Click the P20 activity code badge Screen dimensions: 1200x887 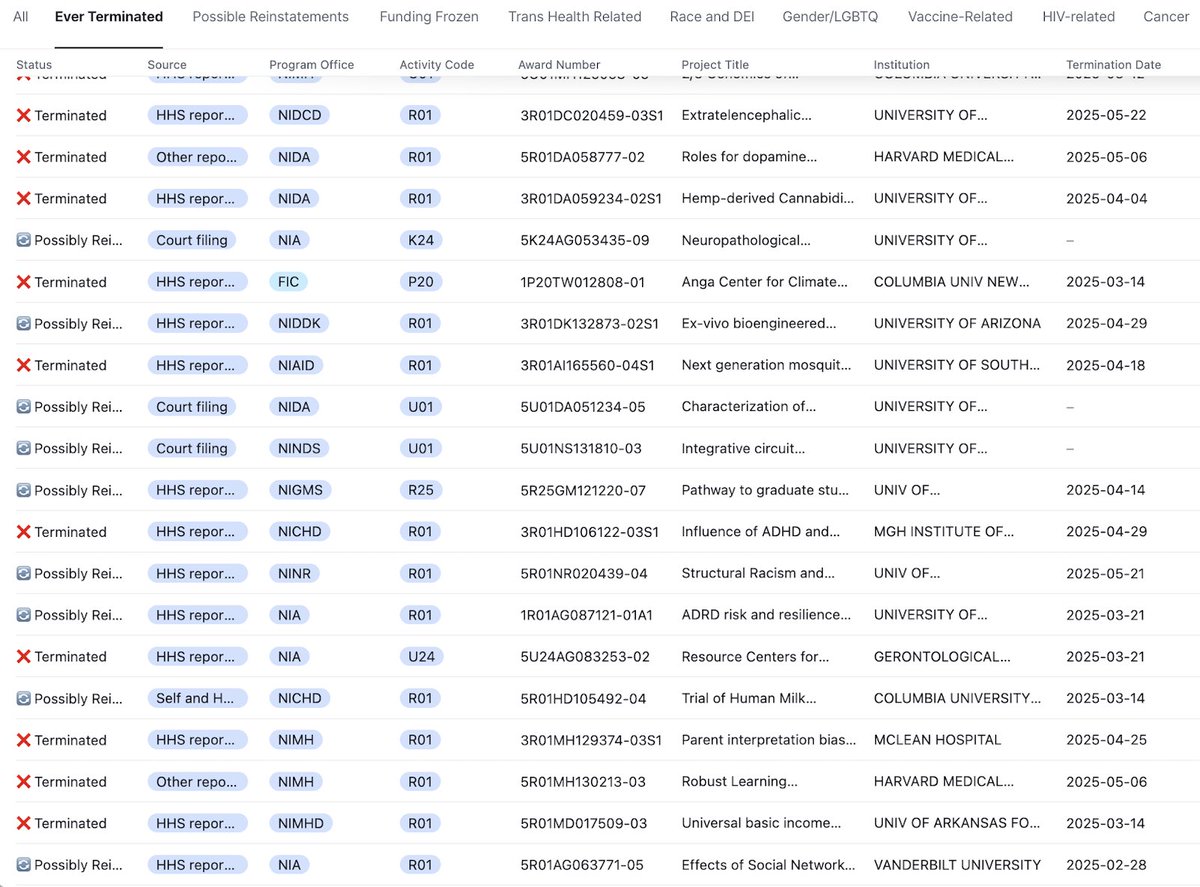pos(421,282)
